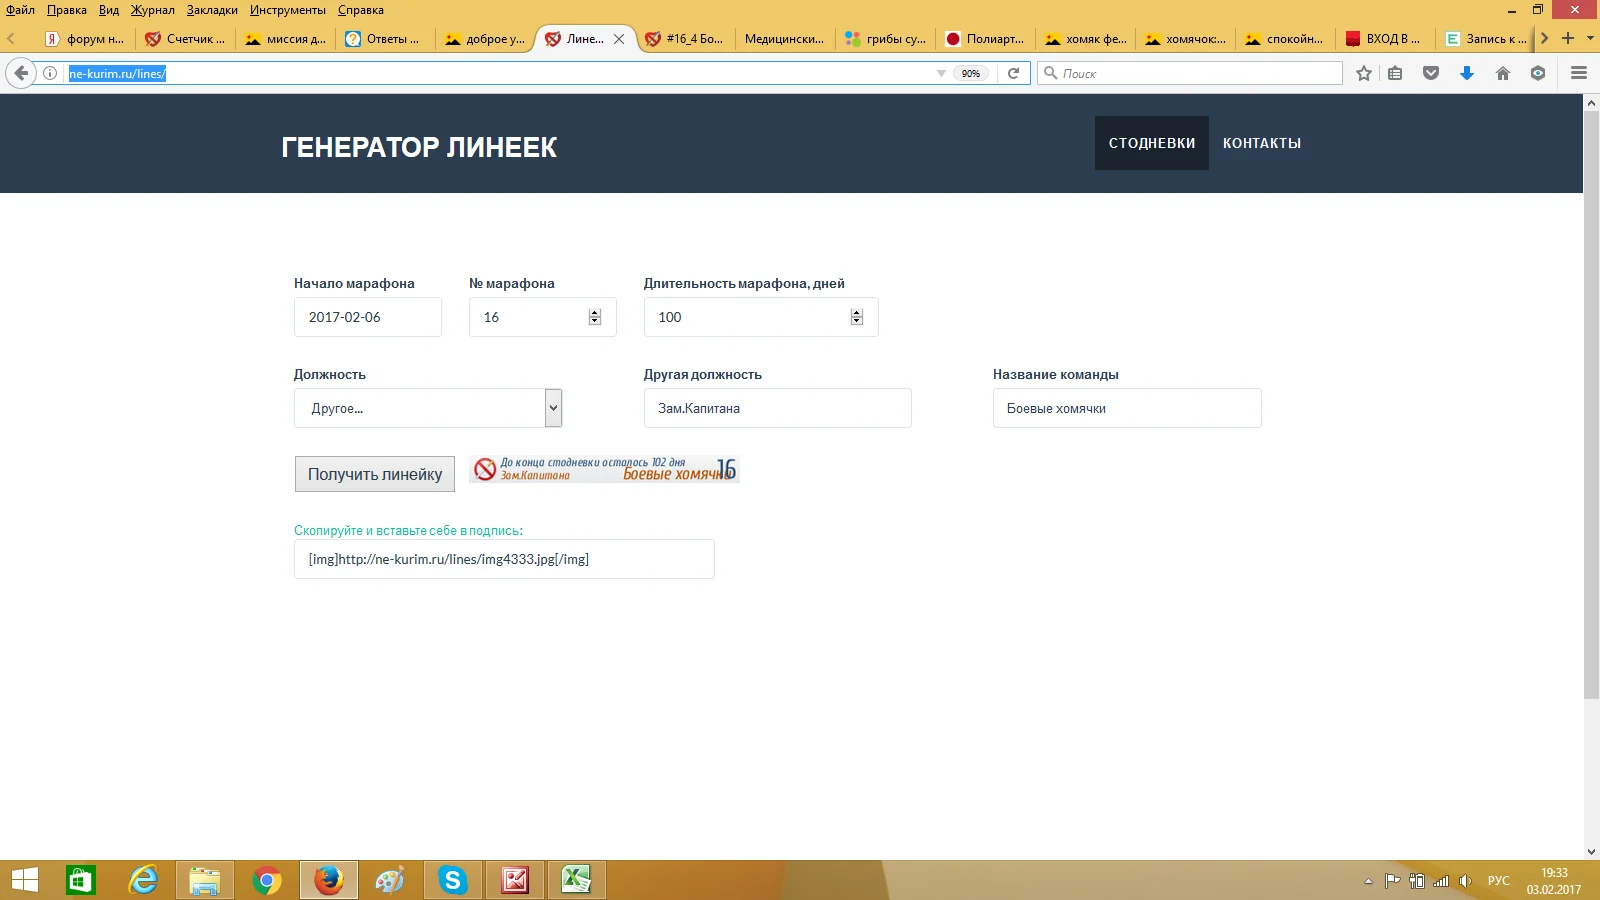The image size is (1600, 900).
Task: Open the Журнал menu
Action: [x=152, y=10]
